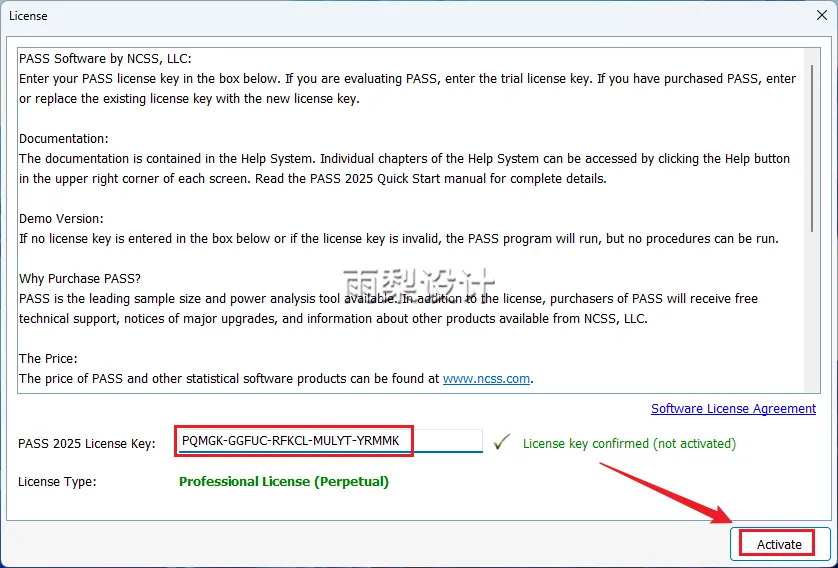Open the Software License Agreement link
This screenshot has height=568, width=838.
click(733, 409)
